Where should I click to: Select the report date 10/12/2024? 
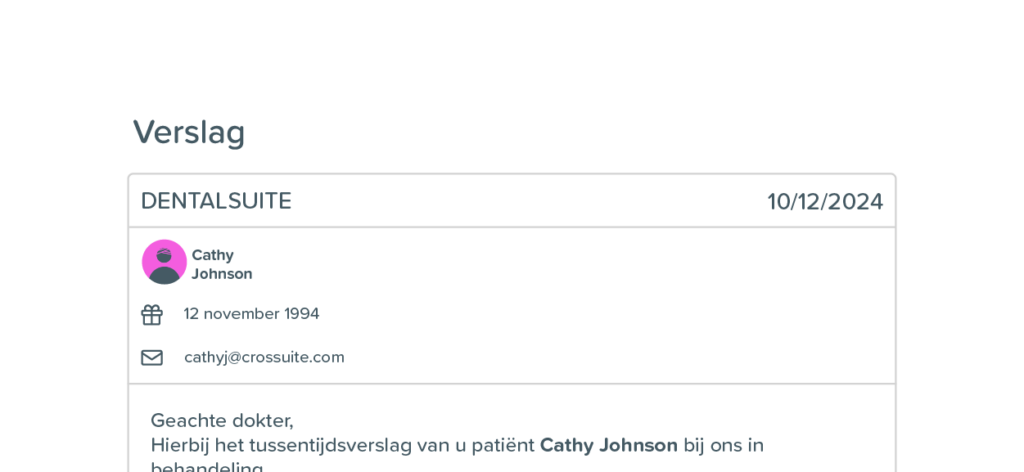(x=825, y=202)
